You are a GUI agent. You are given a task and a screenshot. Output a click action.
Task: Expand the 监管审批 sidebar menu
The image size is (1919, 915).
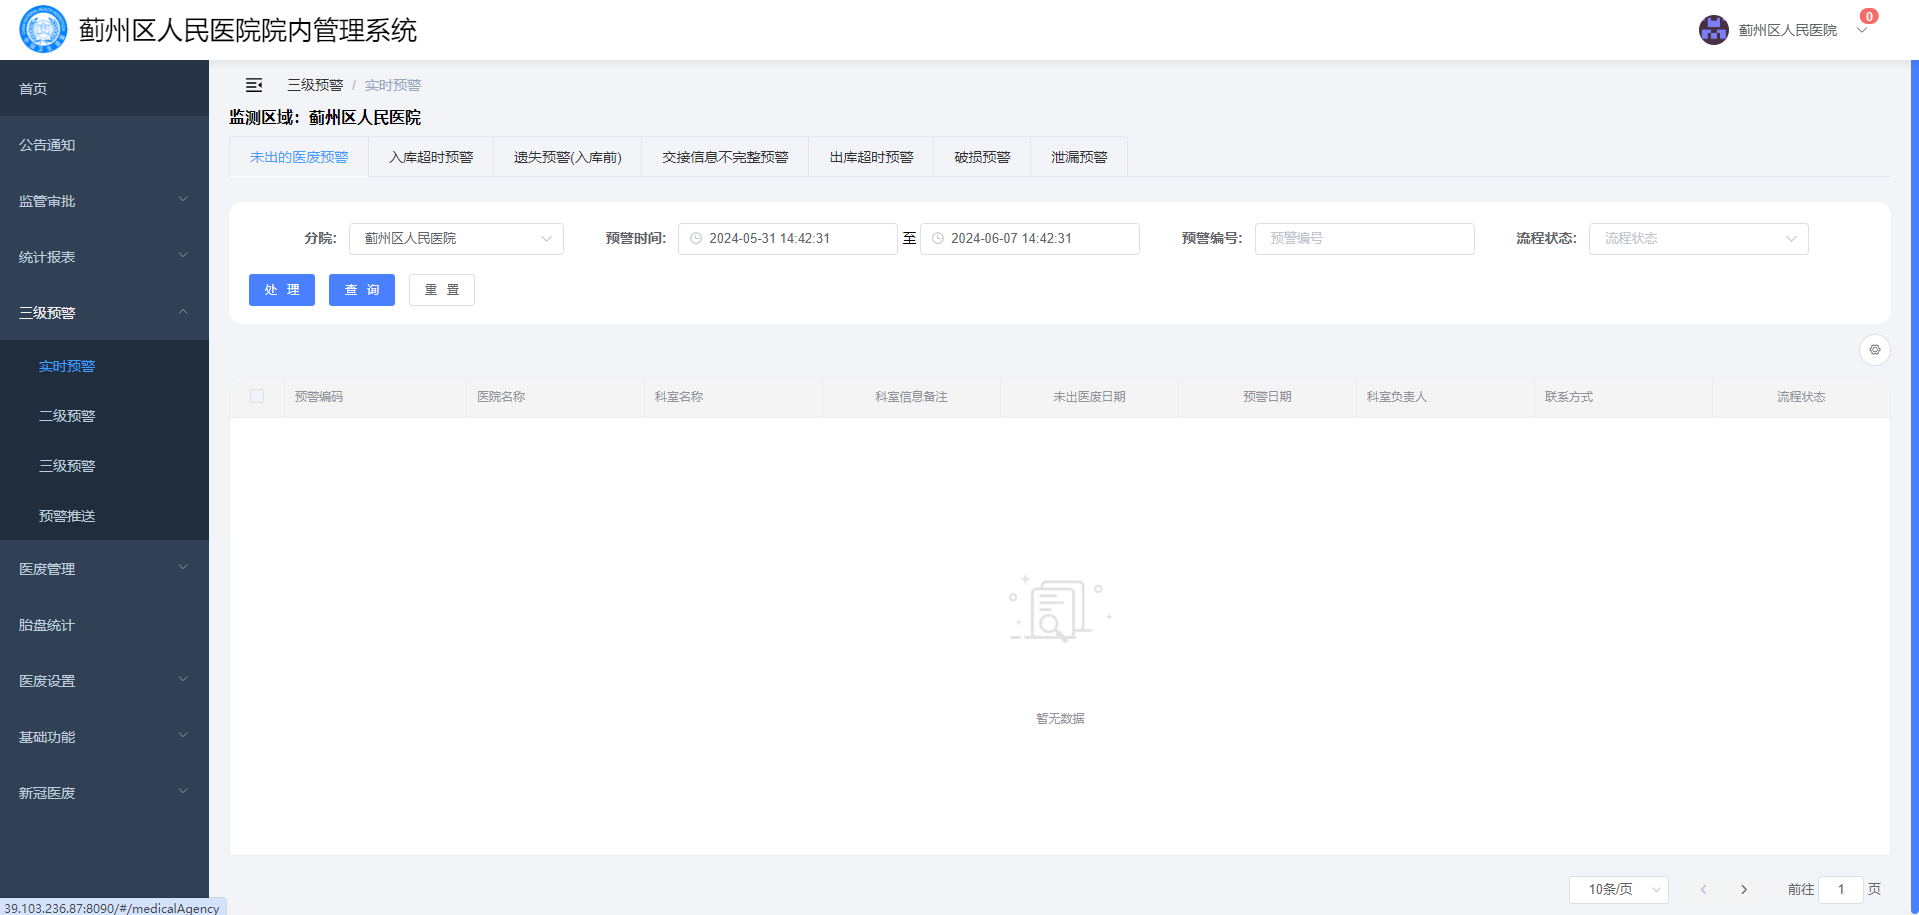tap(104, 201)
